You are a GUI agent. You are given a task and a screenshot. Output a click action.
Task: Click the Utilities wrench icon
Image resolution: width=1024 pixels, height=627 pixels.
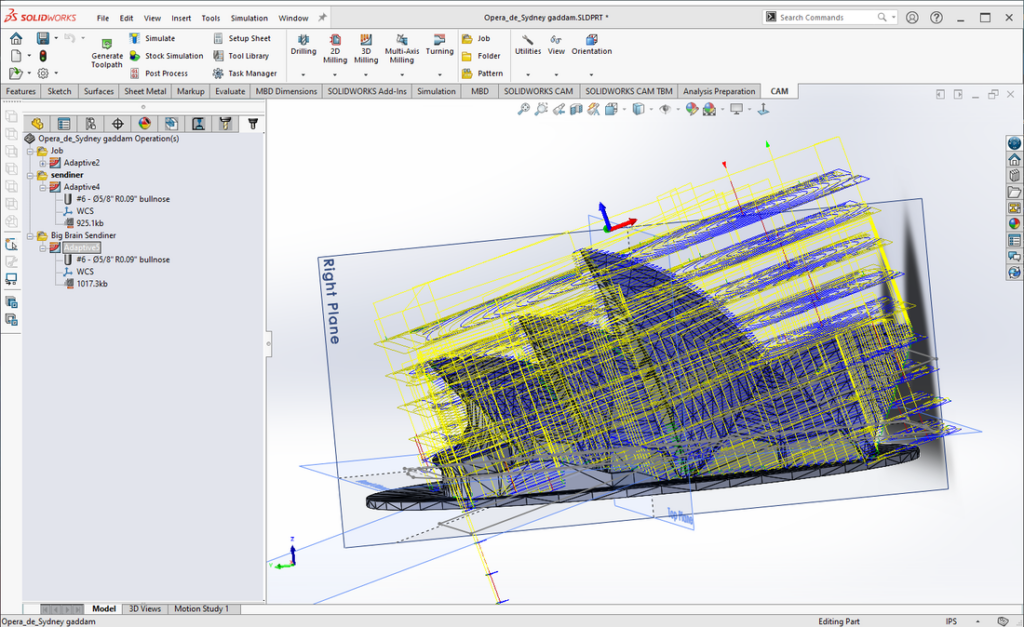click(528, 39)
